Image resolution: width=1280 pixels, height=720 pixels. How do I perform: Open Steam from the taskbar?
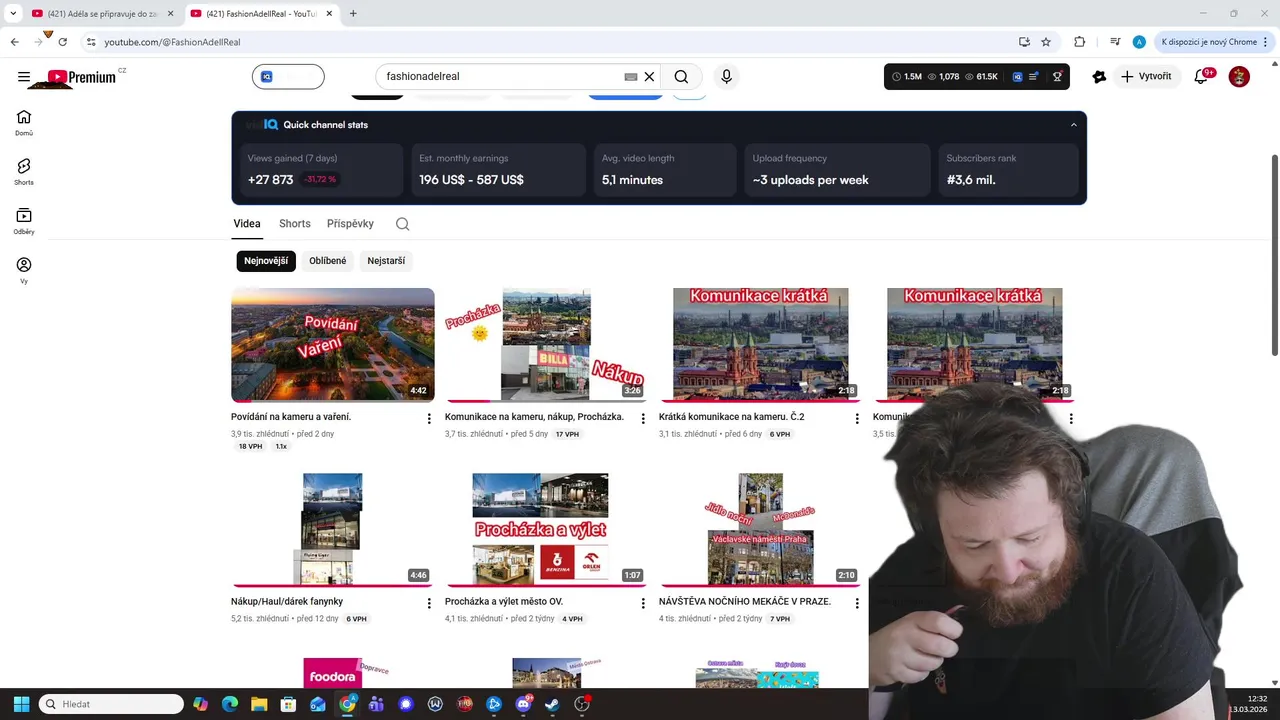[x=552, y=704]
